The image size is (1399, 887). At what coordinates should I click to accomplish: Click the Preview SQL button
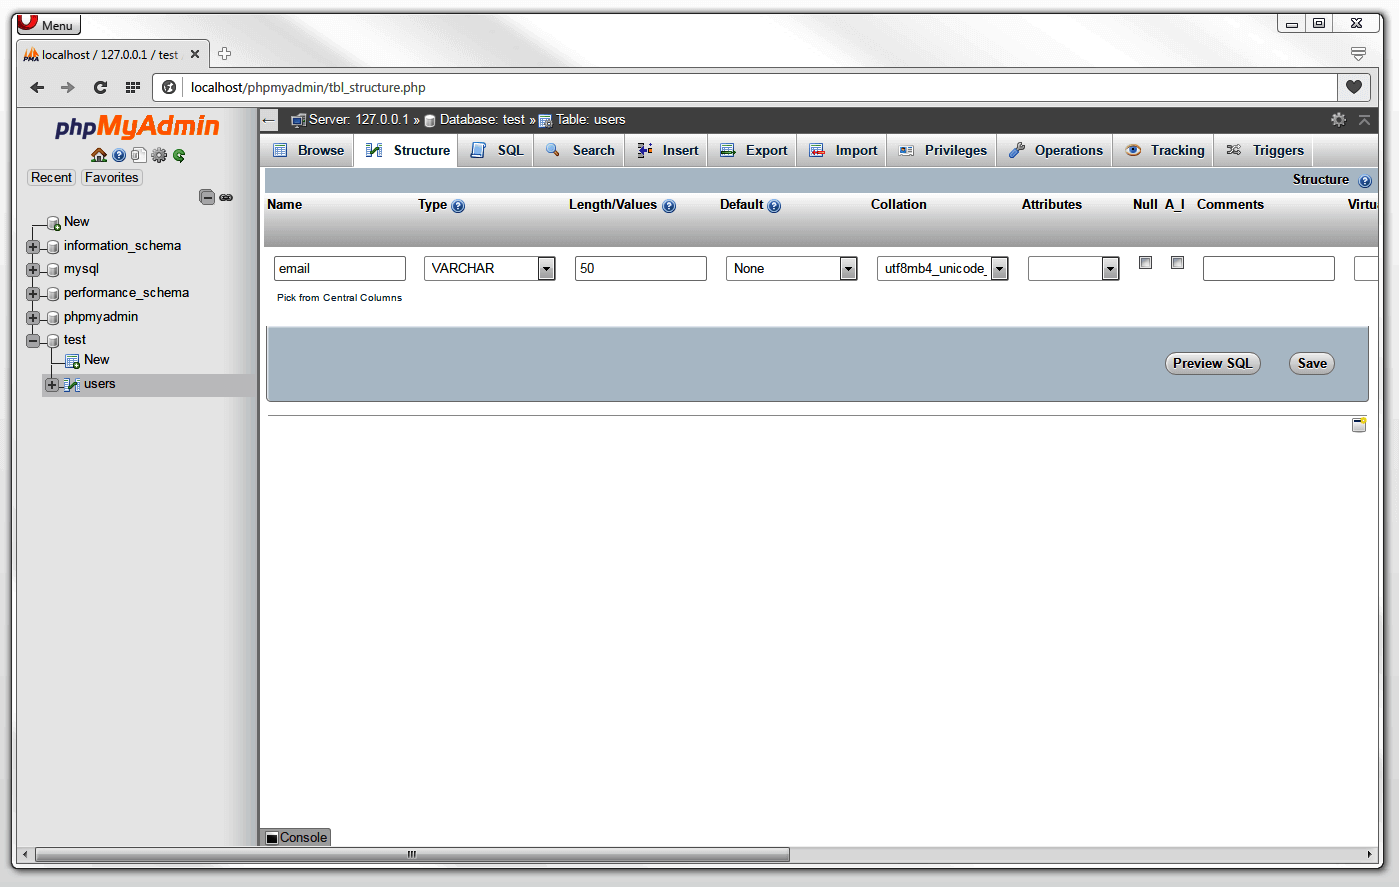(1212, 363)
